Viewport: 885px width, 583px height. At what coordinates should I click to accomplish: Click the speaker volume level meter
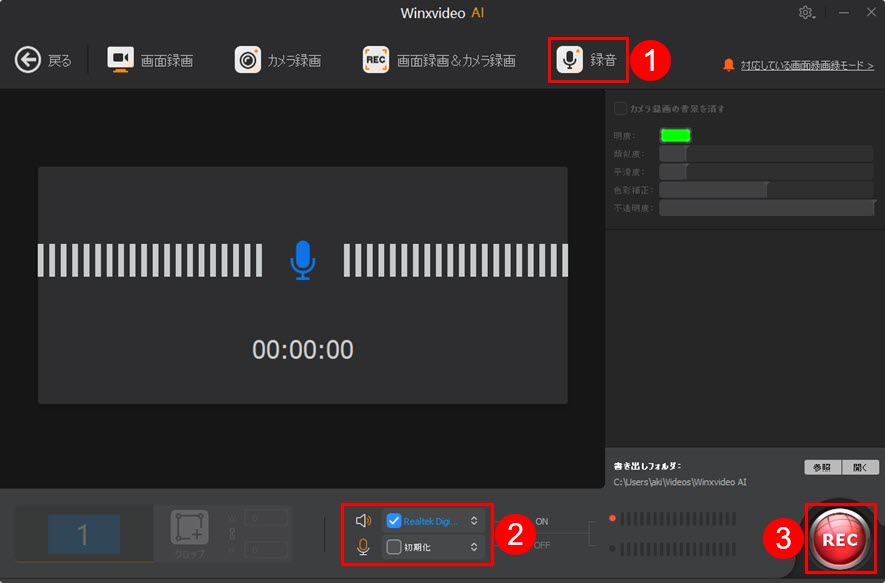678,518
